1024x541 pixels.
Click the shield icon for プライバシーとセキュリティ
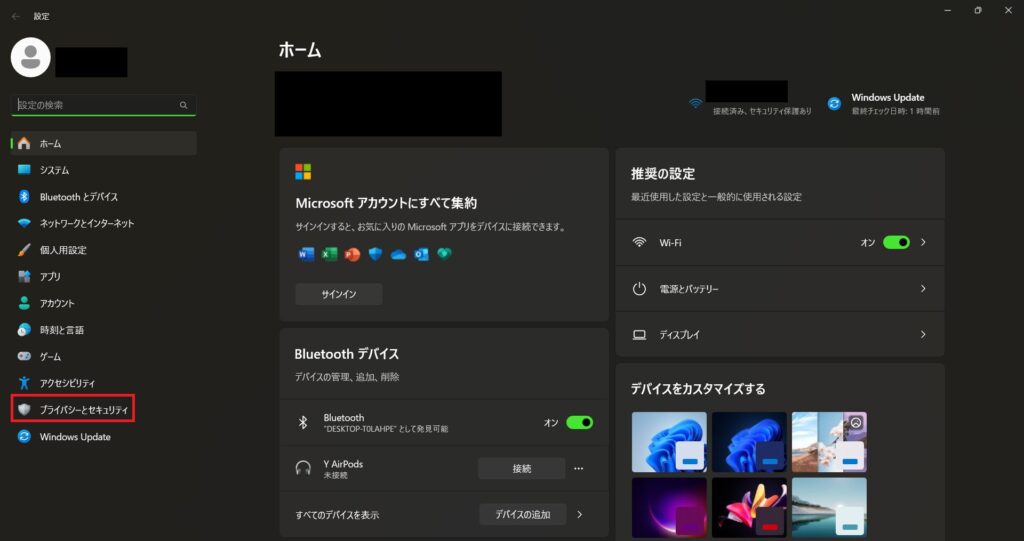point(24,410)
